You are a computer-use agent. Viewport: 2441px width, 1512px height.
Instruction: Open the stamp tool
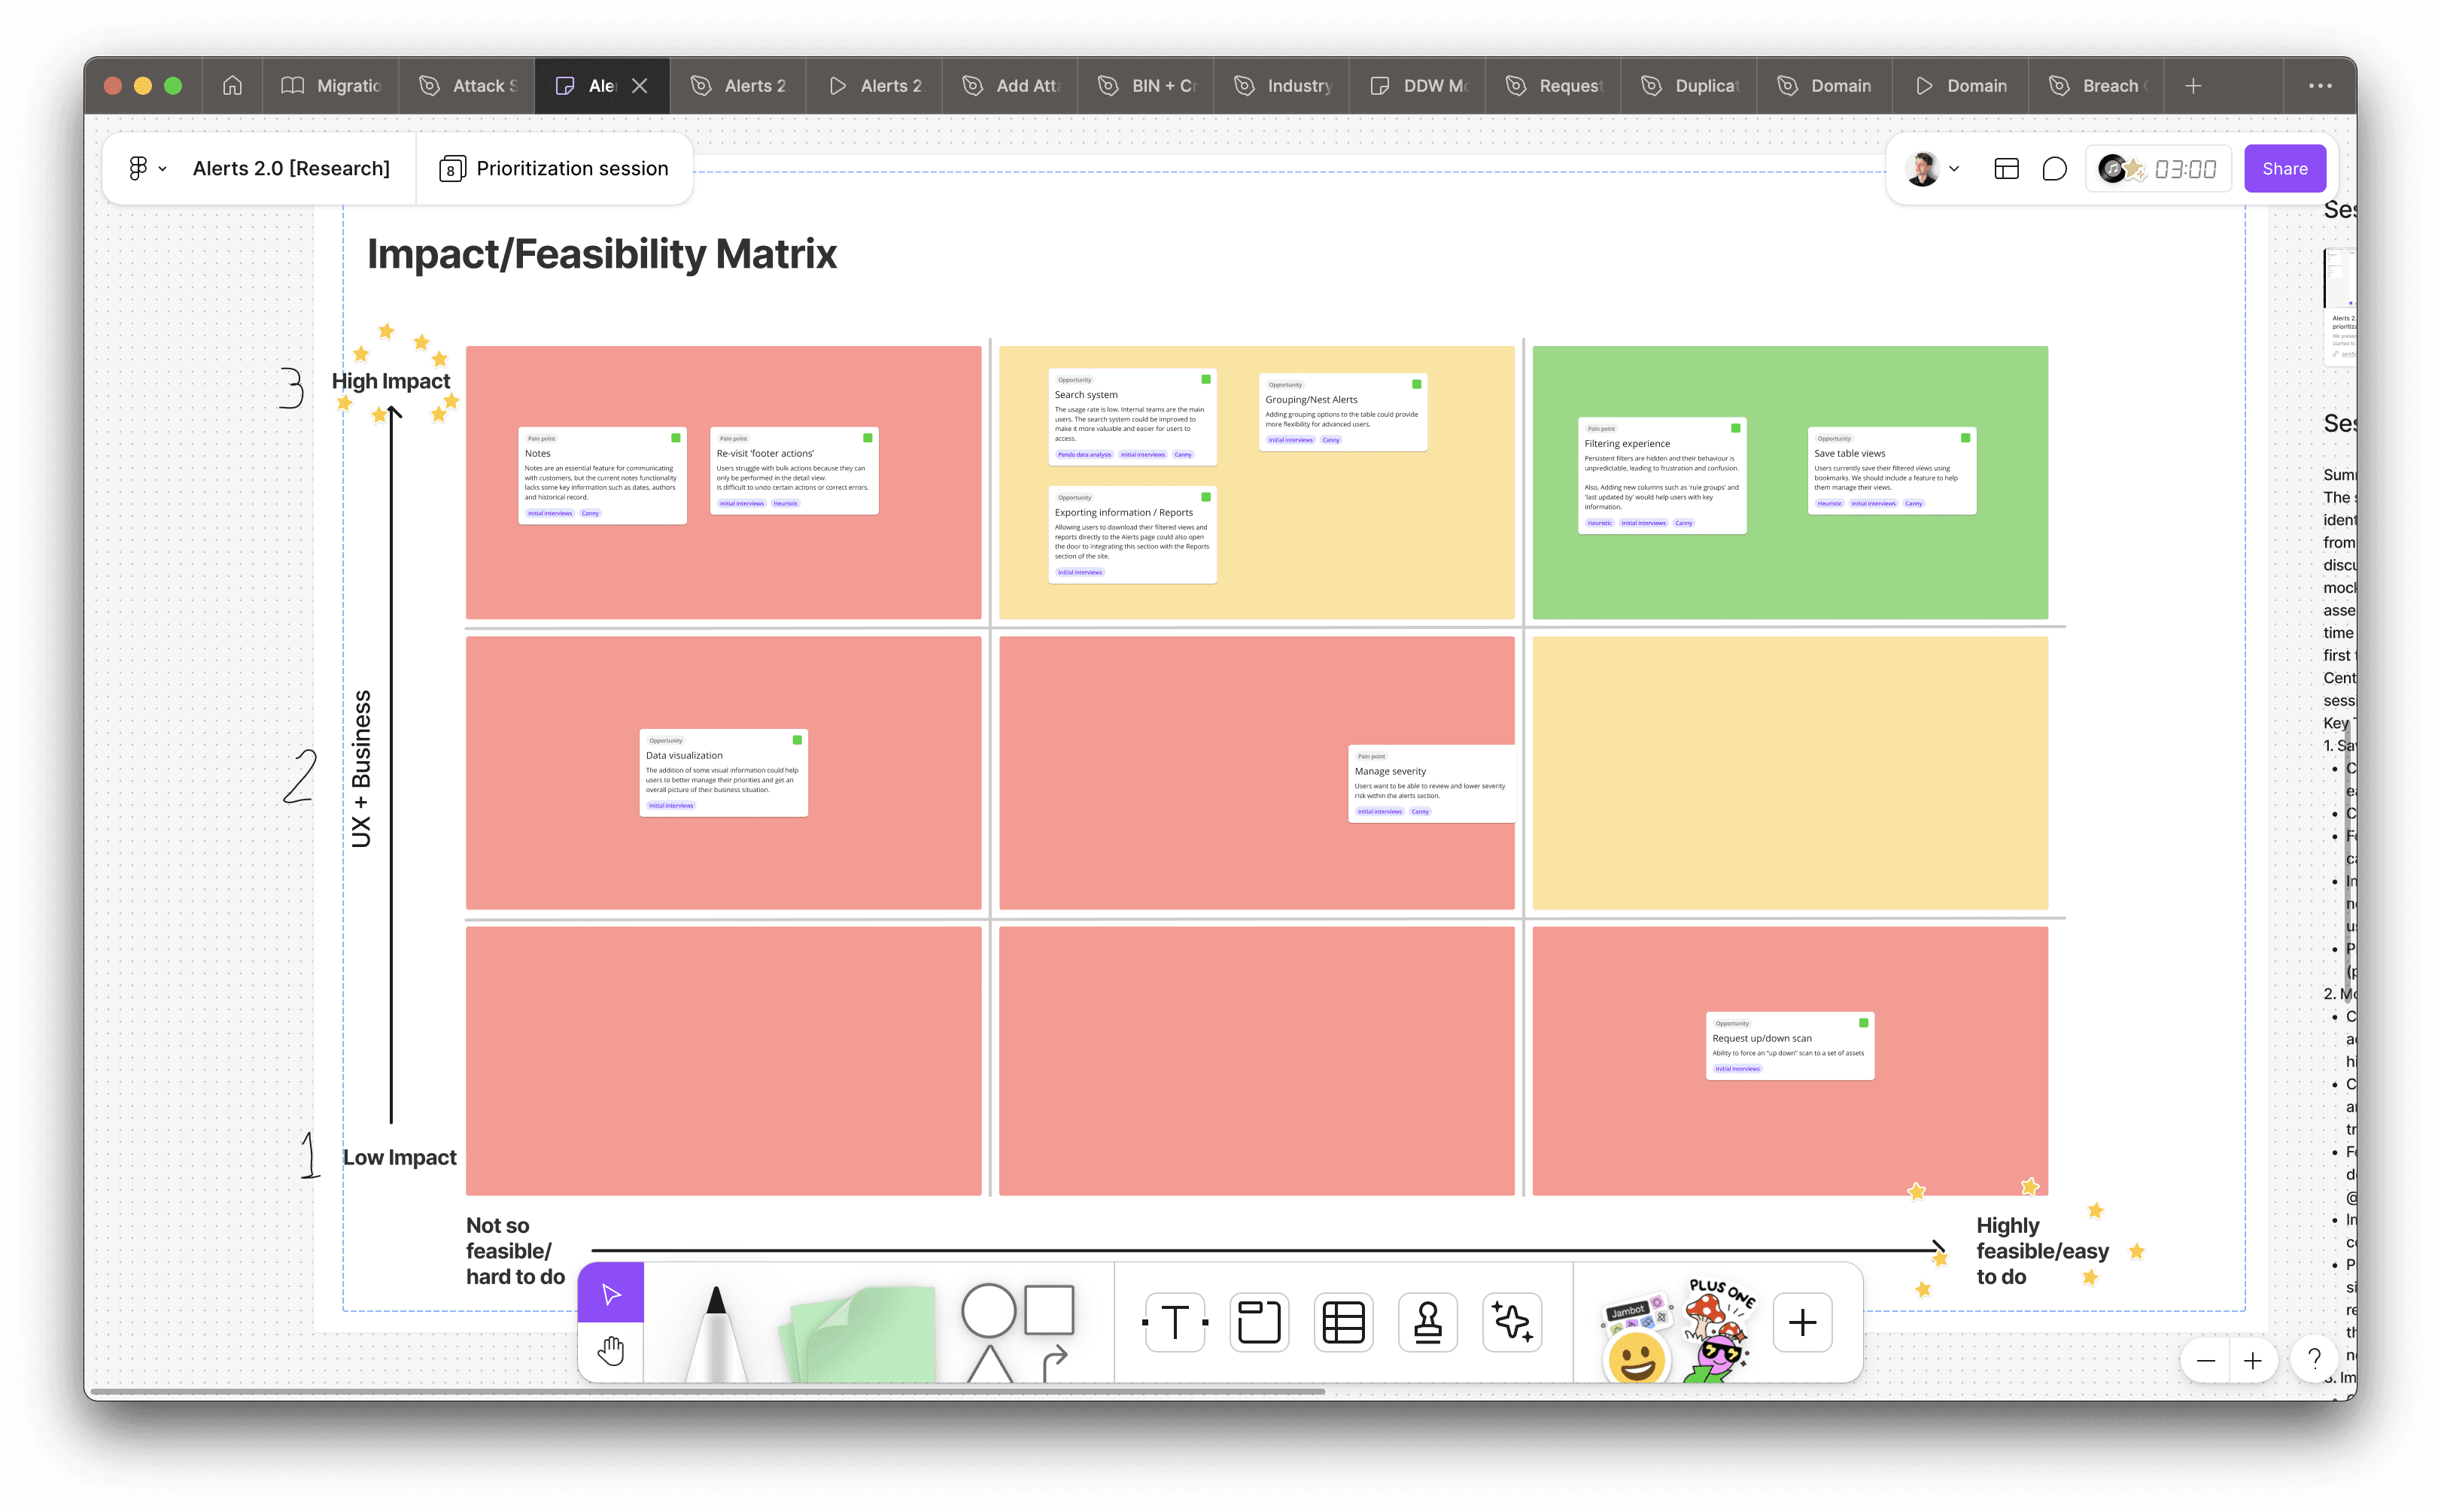click(x=1427, y=1322)
